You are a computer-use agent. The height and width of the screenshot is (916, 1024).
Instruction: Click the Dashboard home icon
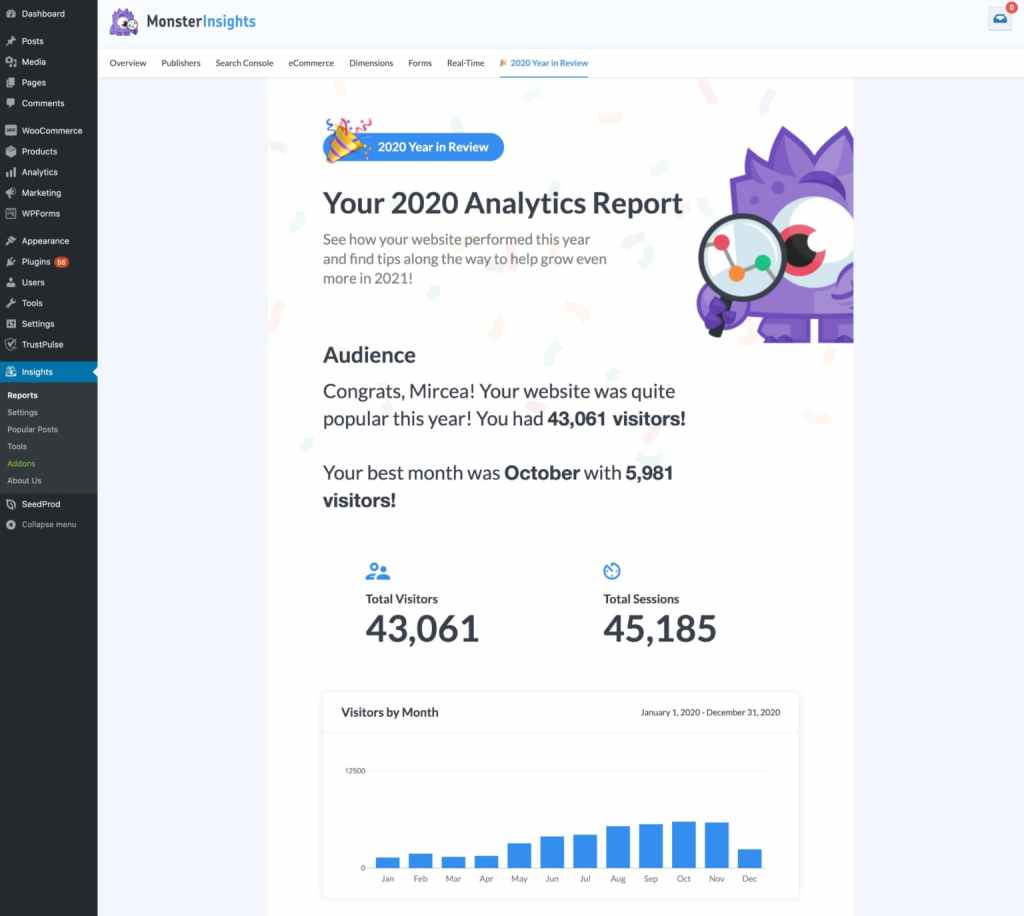tap(12, 13)
